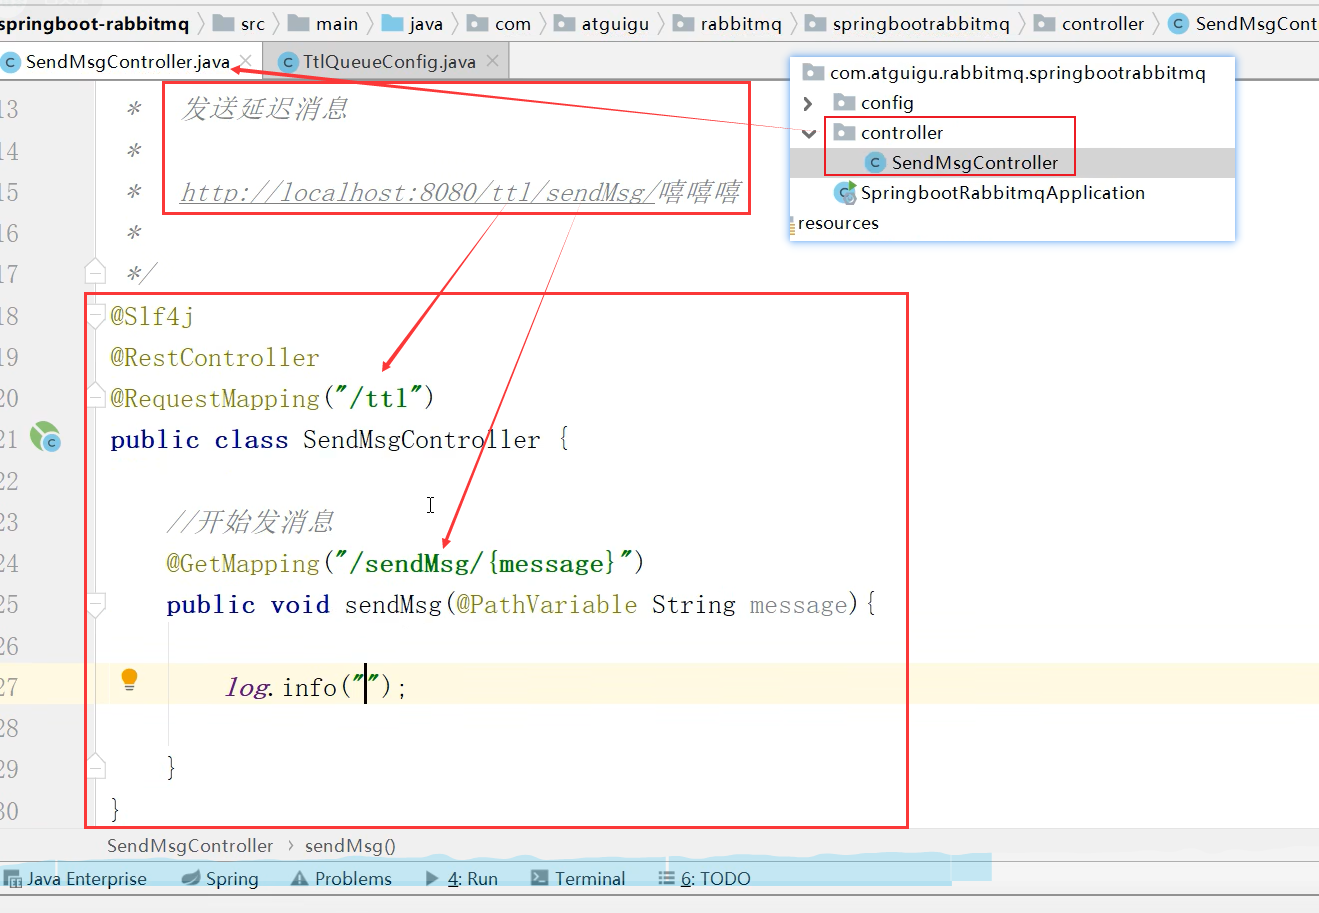1319x913 pixels.
Task: Close the TtlQueueConfig.java tab
Action: pyautogui.click(x=492, y=61)
